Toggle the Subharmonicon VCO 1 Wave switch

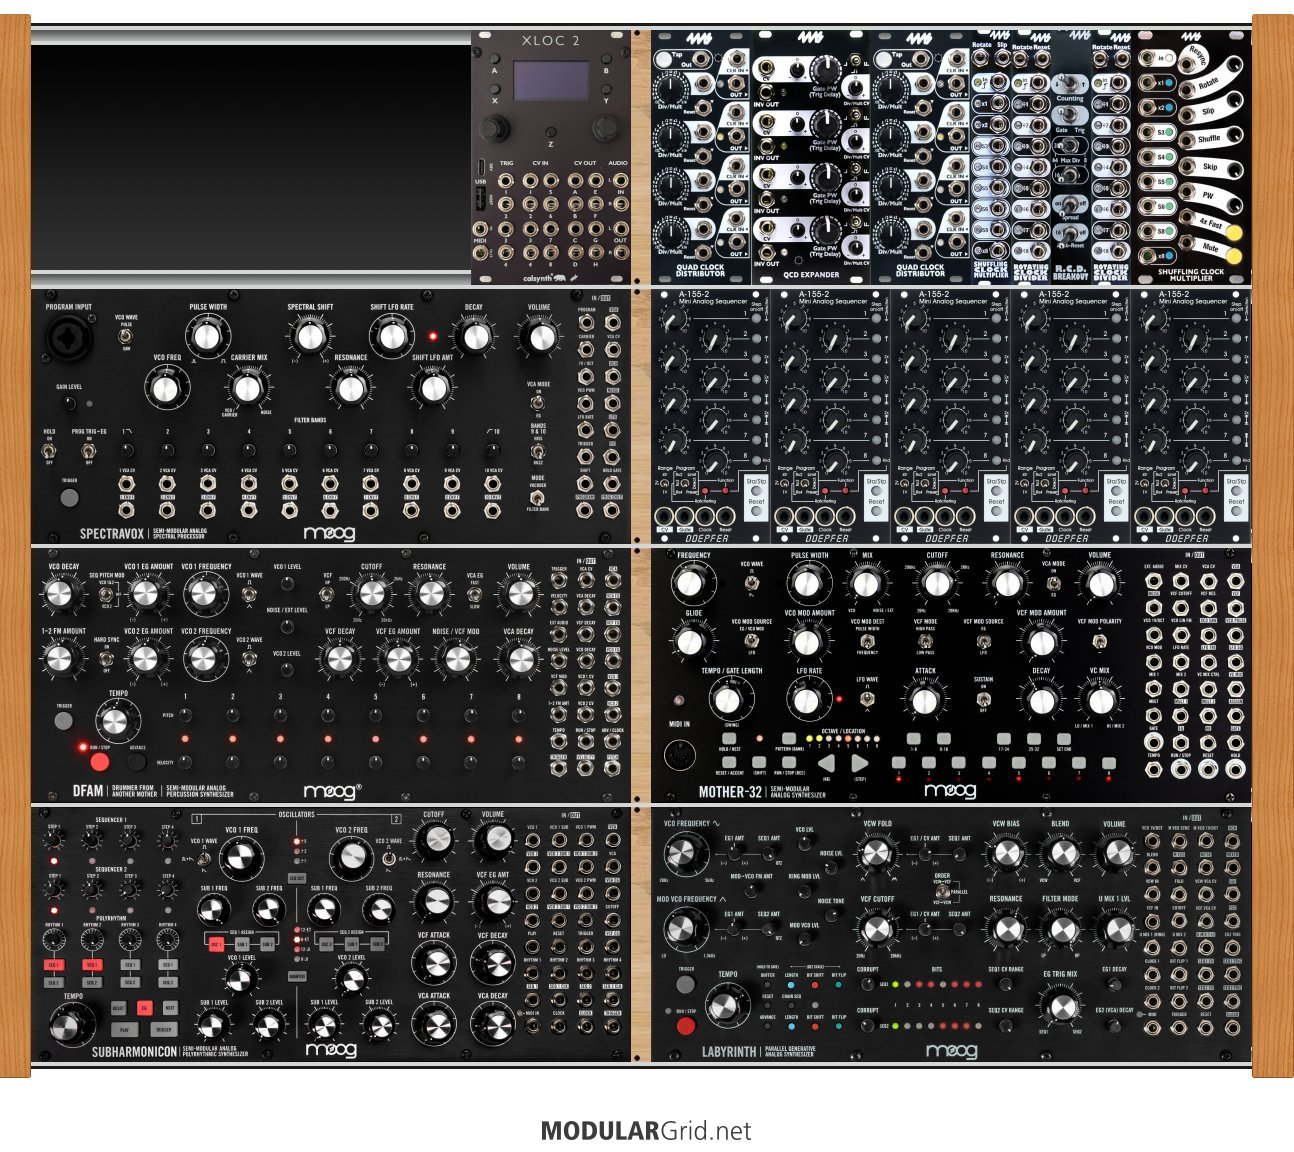(204, 859)
